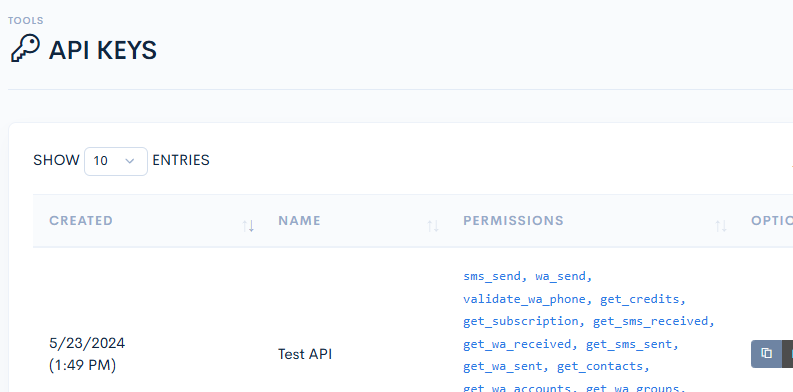Click the get_wa_received permission
Image resolution: width=793 pixels, height=392 pixels.
(x=517, y=344)
